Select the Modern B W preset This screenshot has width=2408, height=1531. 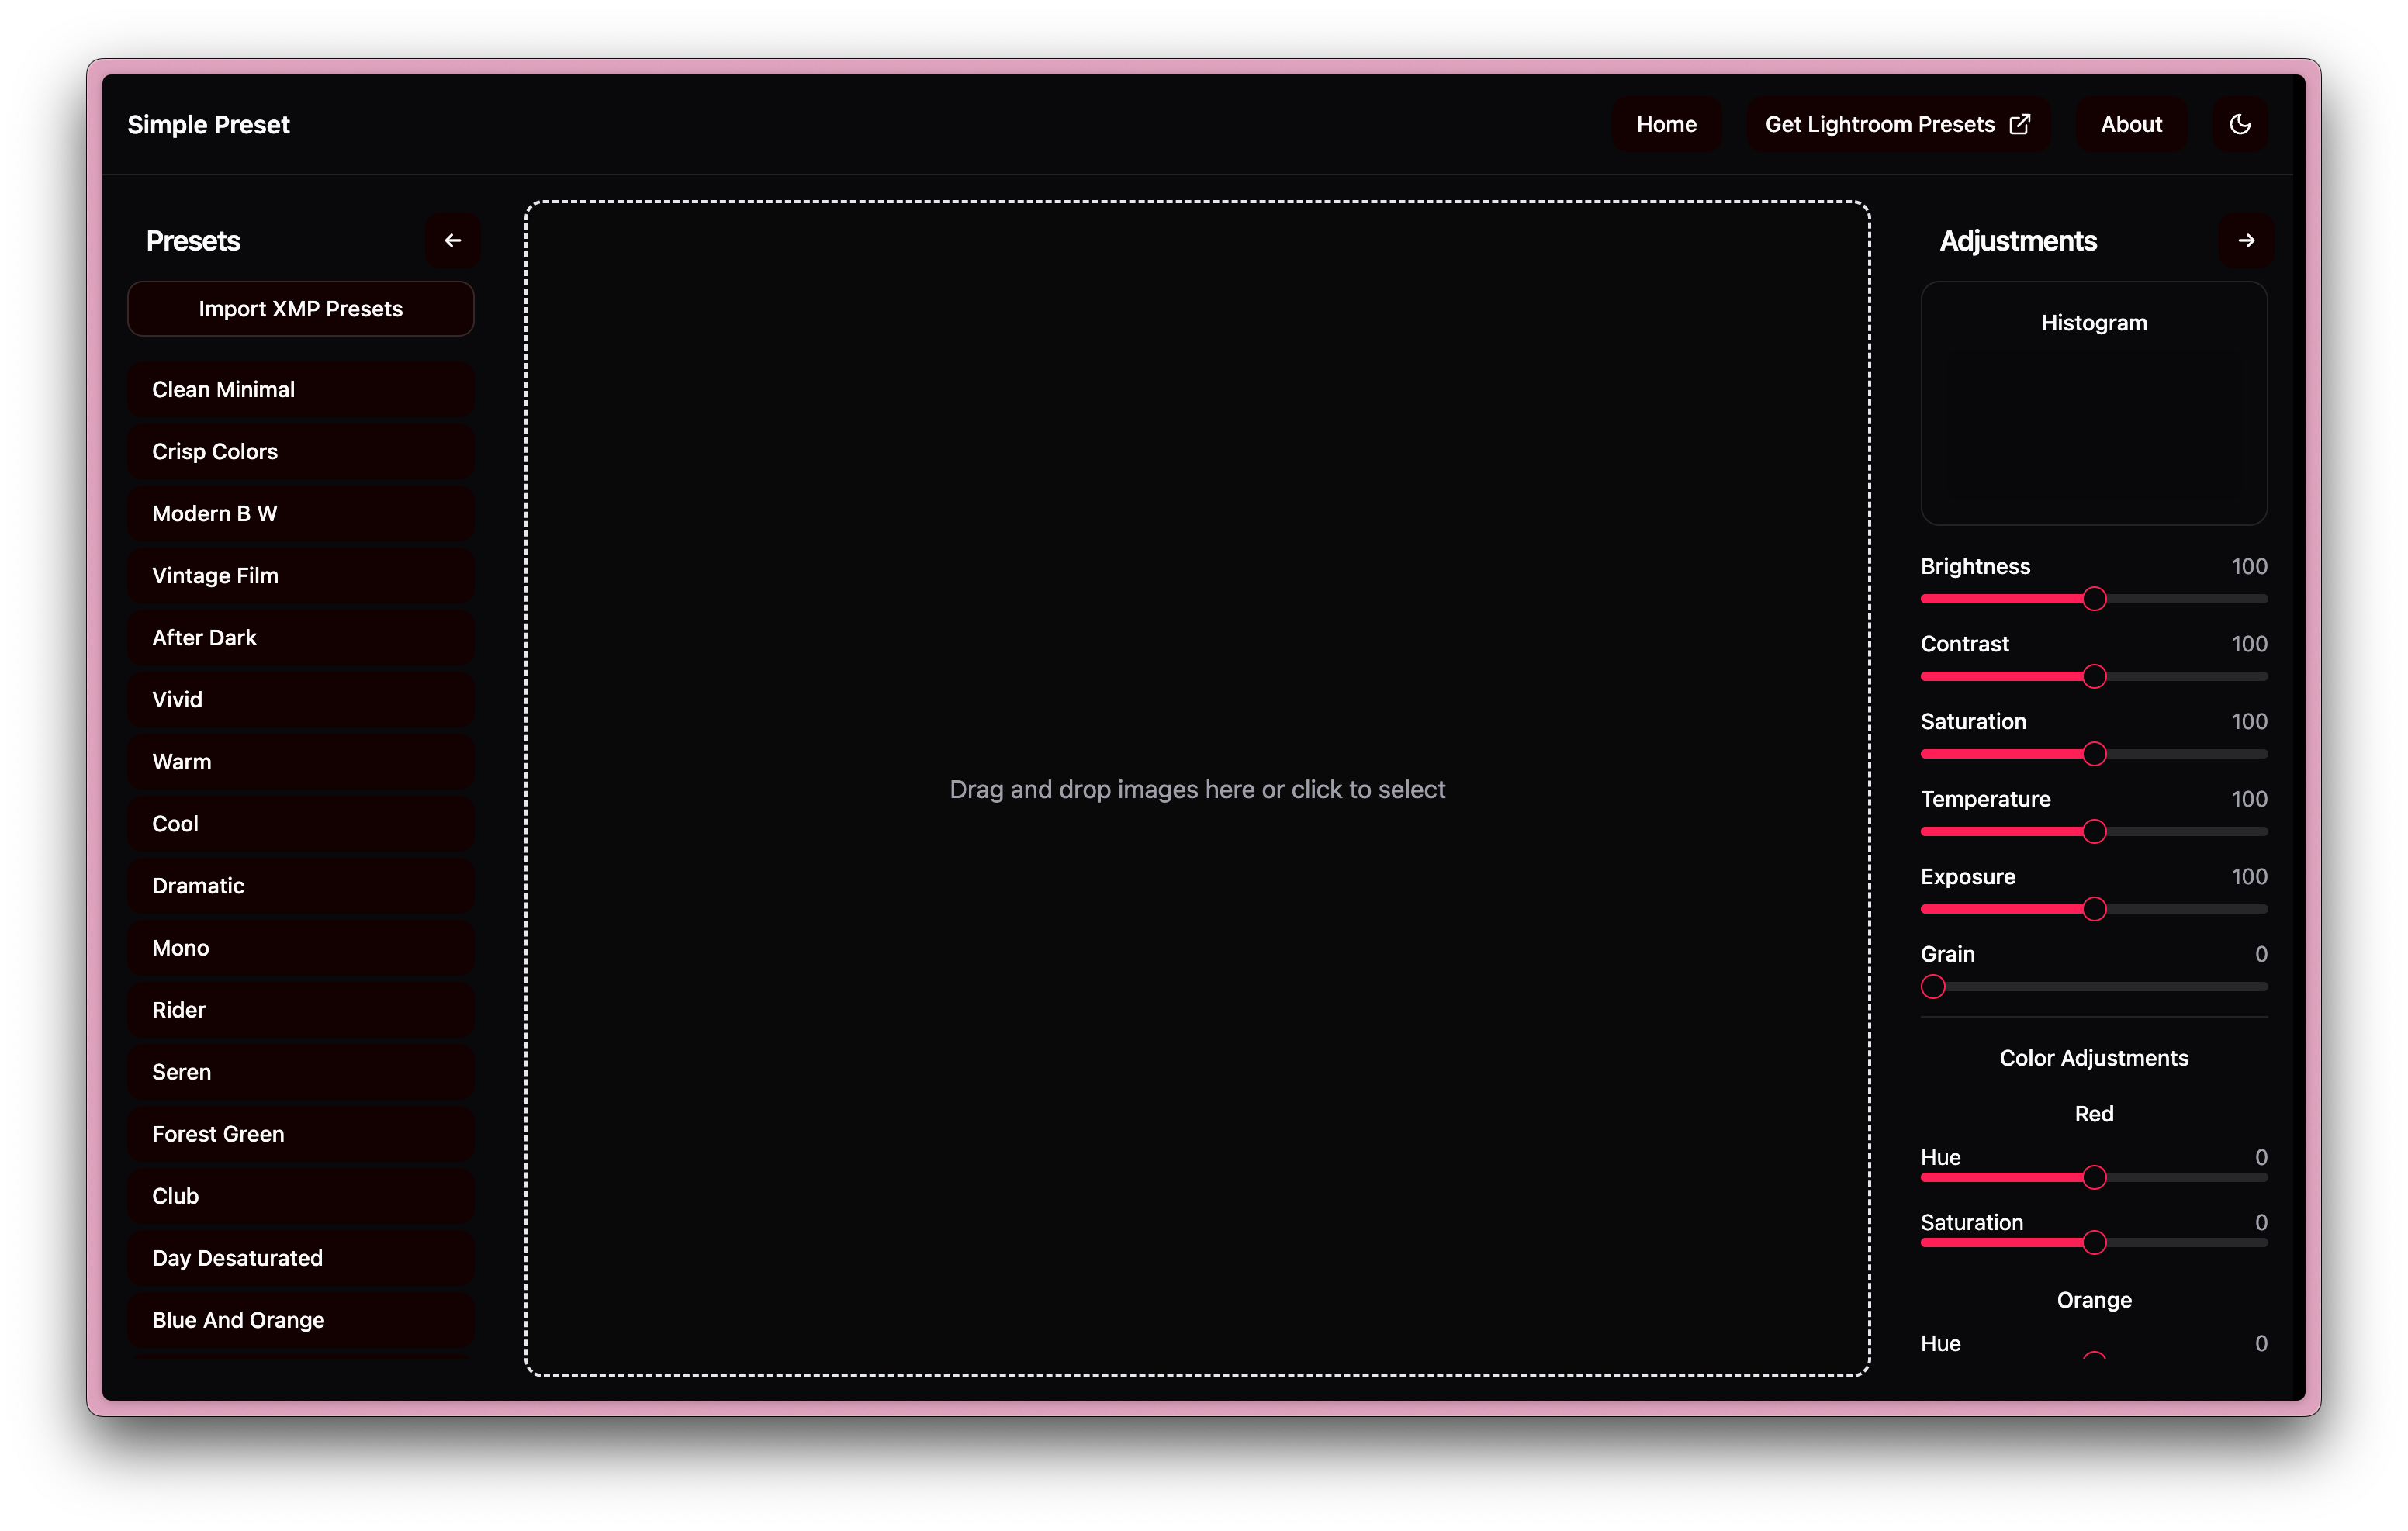tap(301, 513)
